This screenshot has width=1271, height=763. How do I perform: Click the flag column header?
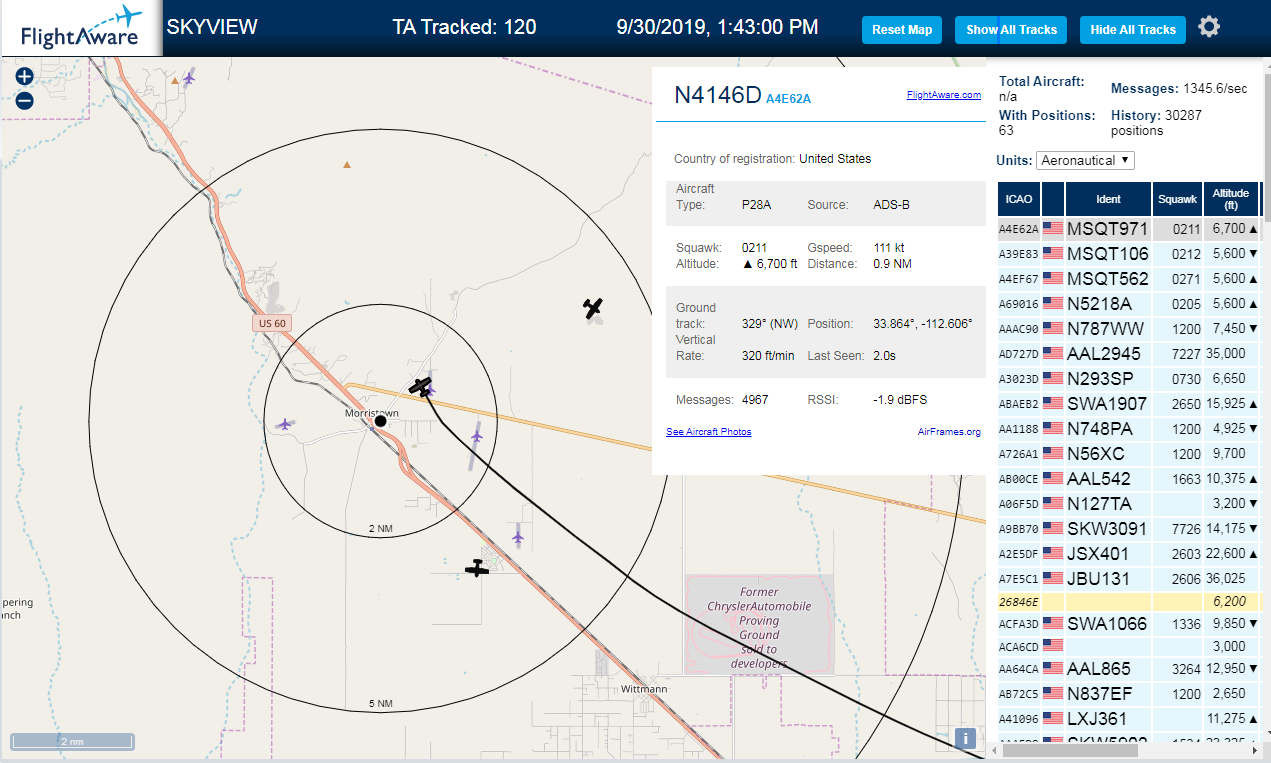[1052, 199]
